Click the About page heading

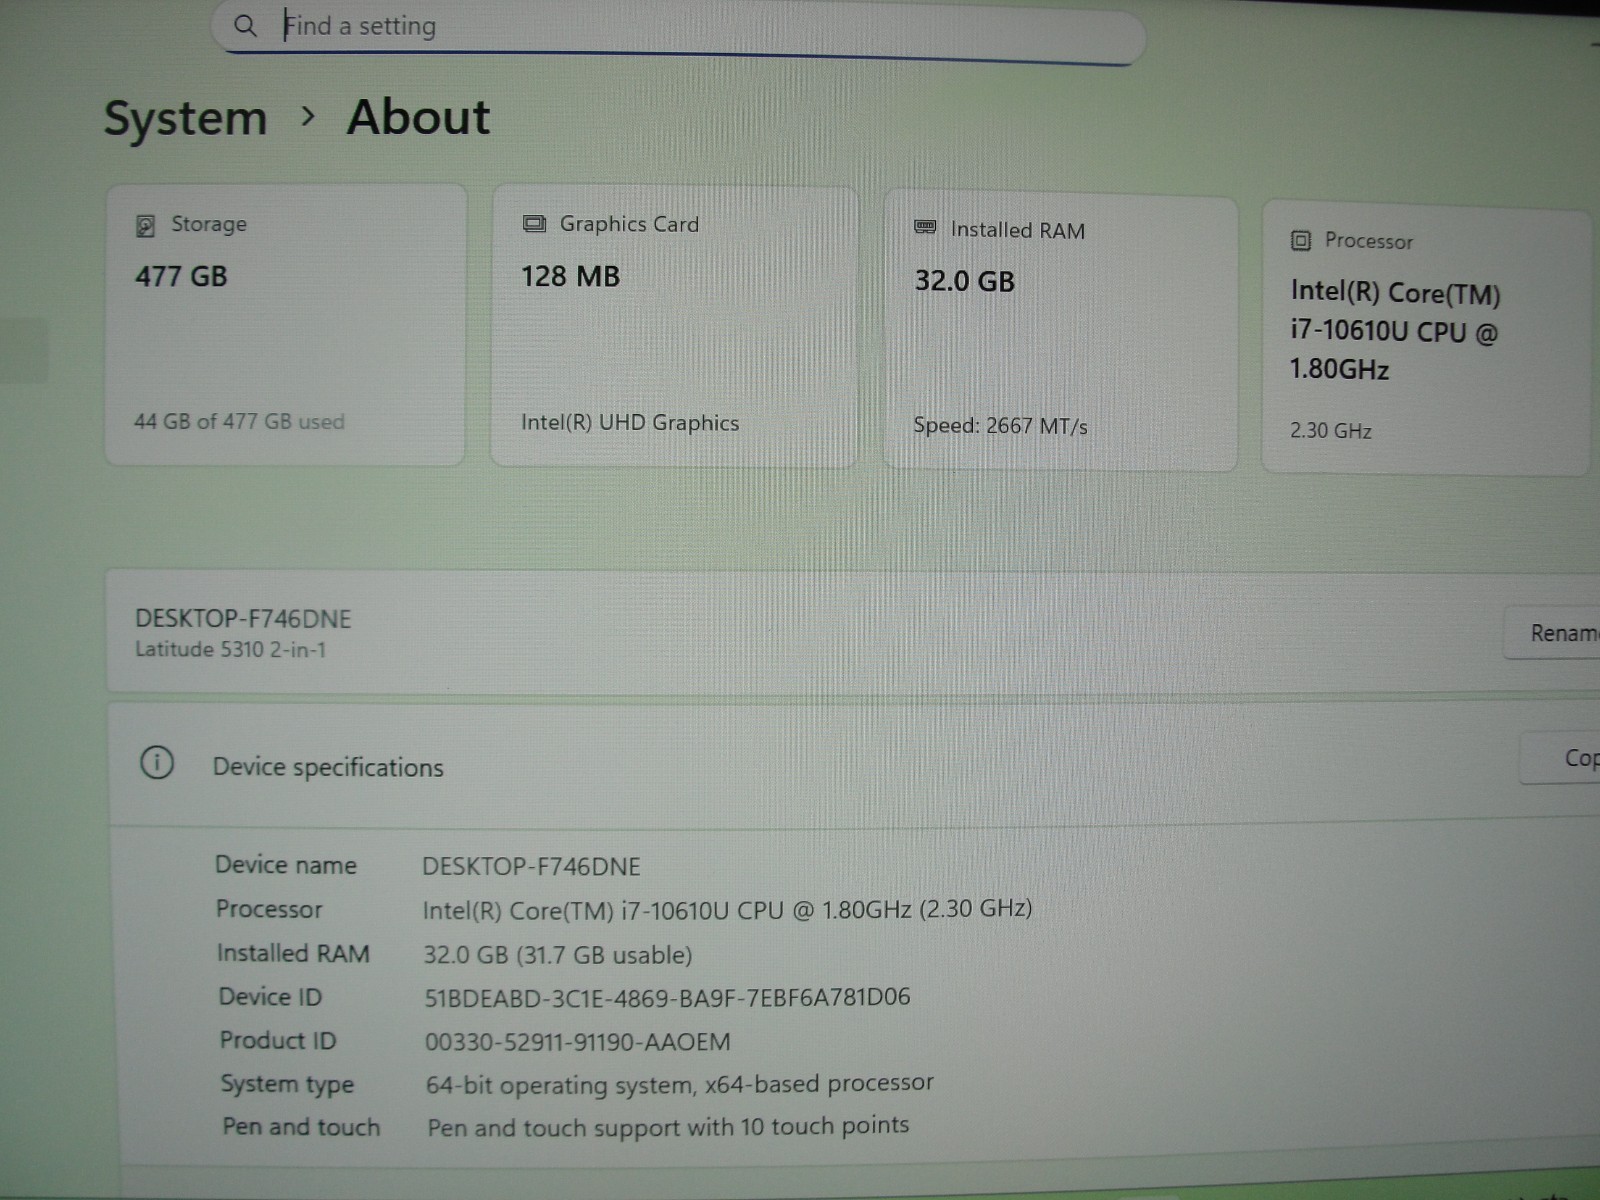point(418,117)
